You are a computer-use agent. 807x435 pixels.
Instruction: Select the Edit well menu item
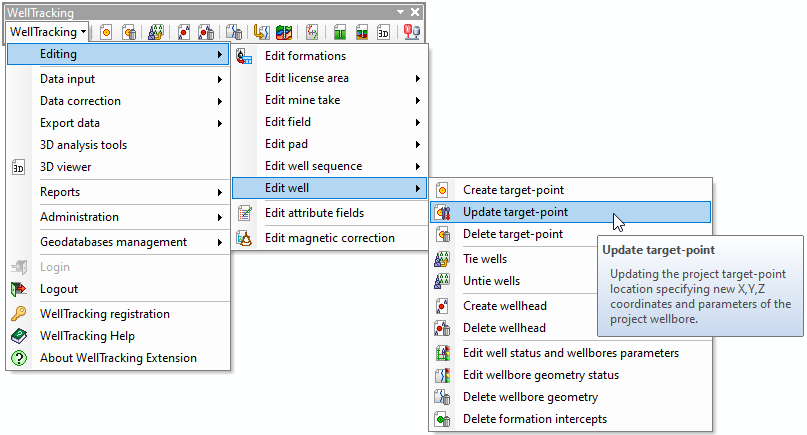point(329,188)
